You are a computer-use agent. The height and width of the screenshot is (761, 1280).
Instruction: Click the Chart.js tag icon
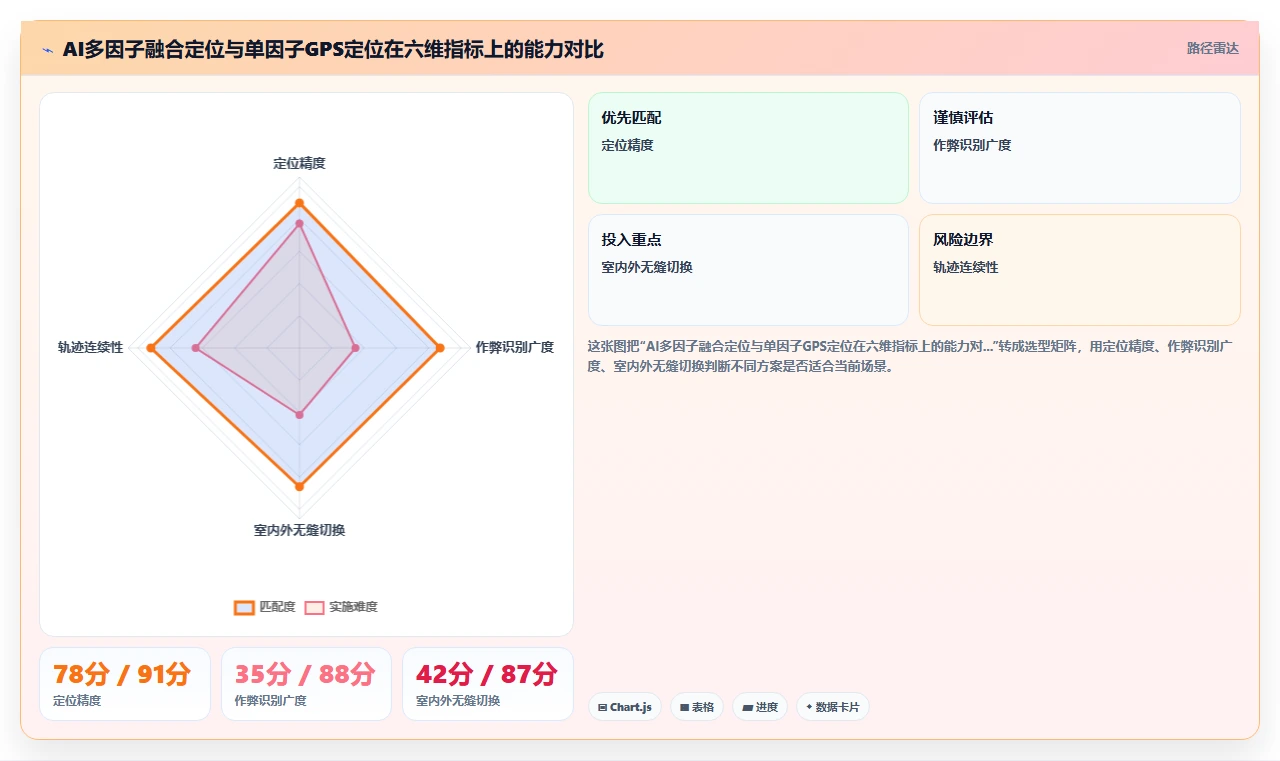click(603, 707)
